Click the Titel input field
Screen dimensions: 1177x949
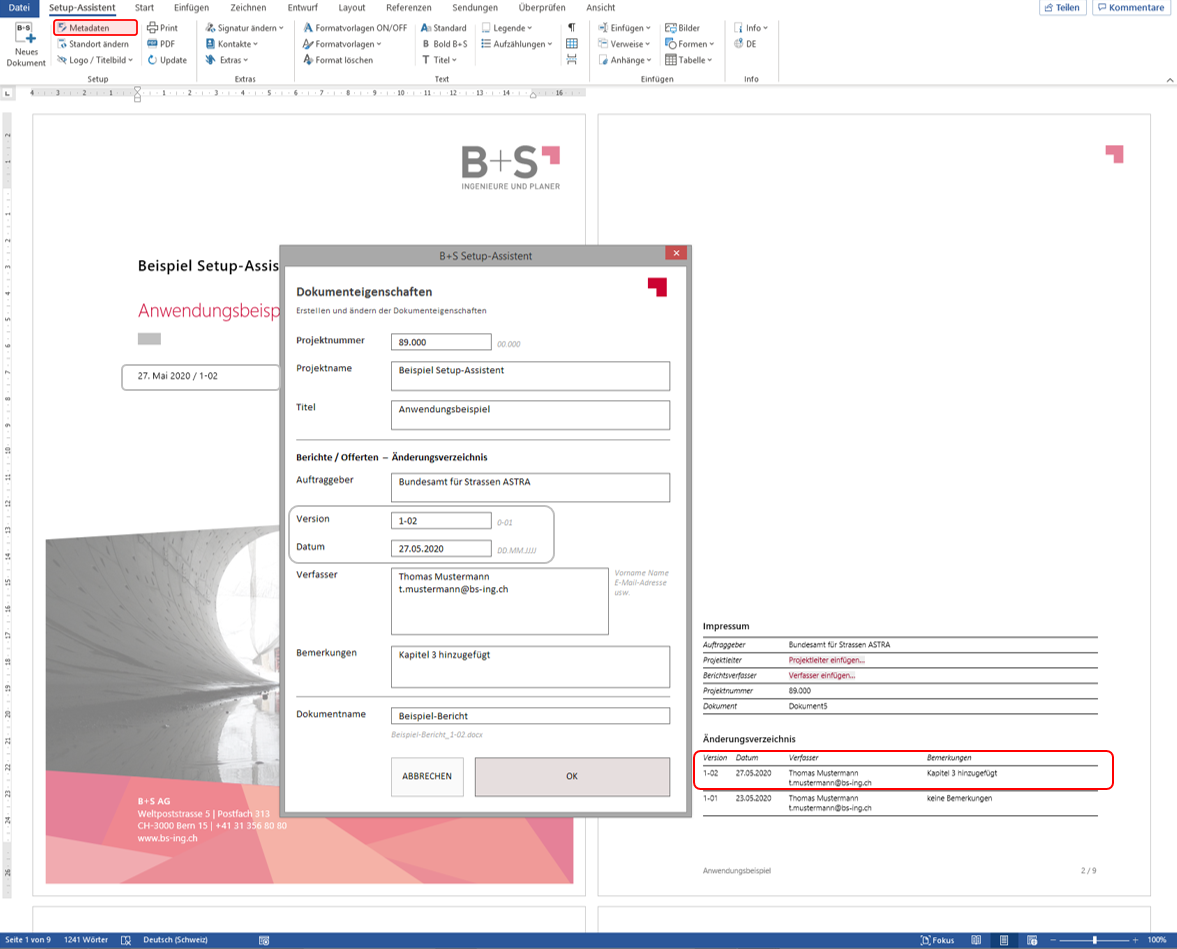pos(530,415)
